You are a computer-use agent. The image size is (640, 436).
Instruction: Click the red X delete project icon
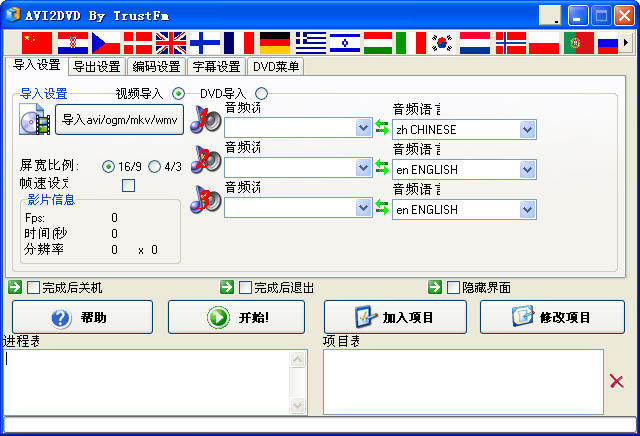[616, 381]
